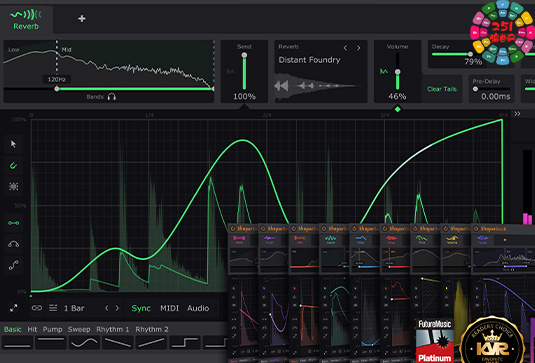Open the list menu icon beside 1 Bar
Viewport: 535px width, 363px height.
point(53,308)
